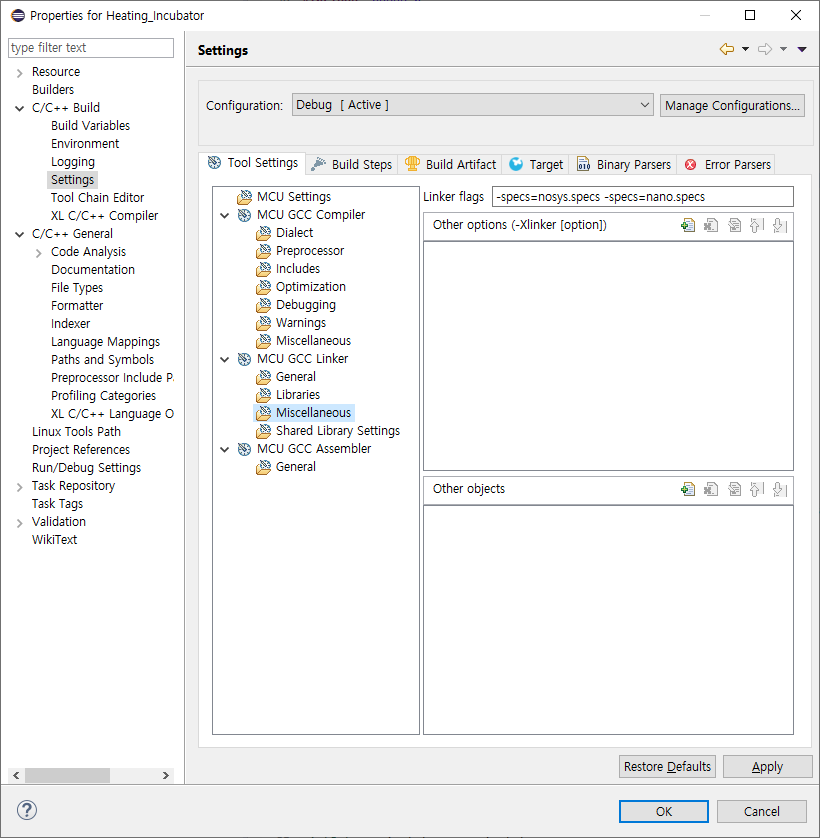The width and height of the screenshot is (820, 838).
Task: Open the help question mark icon
Action: (27, 810)
